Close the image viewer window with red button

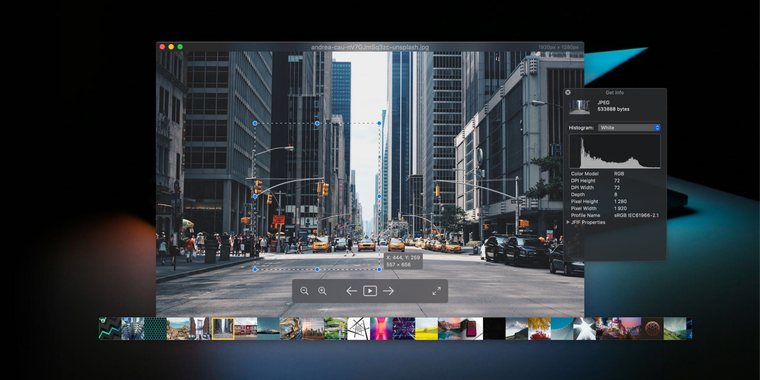pyautogui.click(x=162, y=47)
